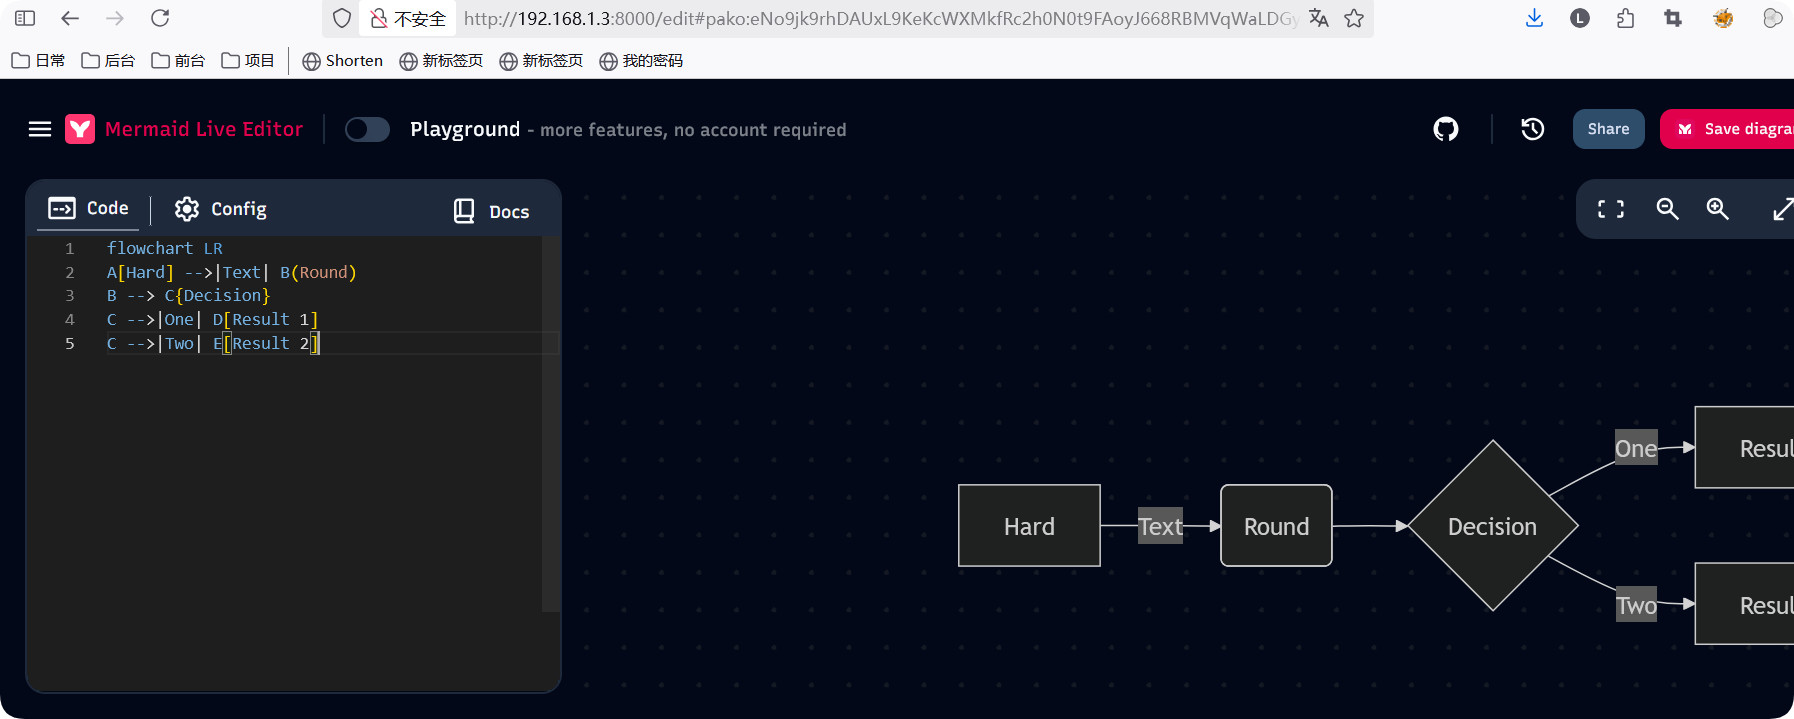Click the Save diagram button

pos(1735,129)
